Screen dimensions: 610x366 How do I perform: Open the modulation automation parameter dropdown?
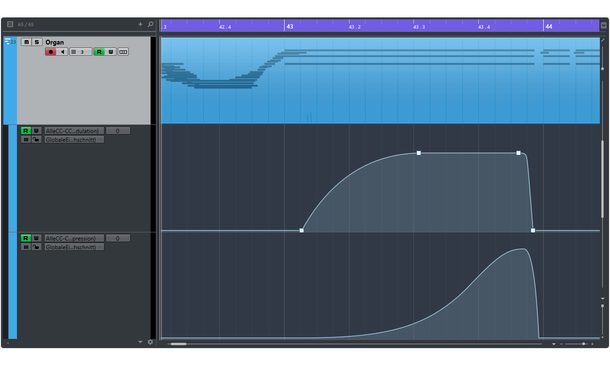[74, 131]
